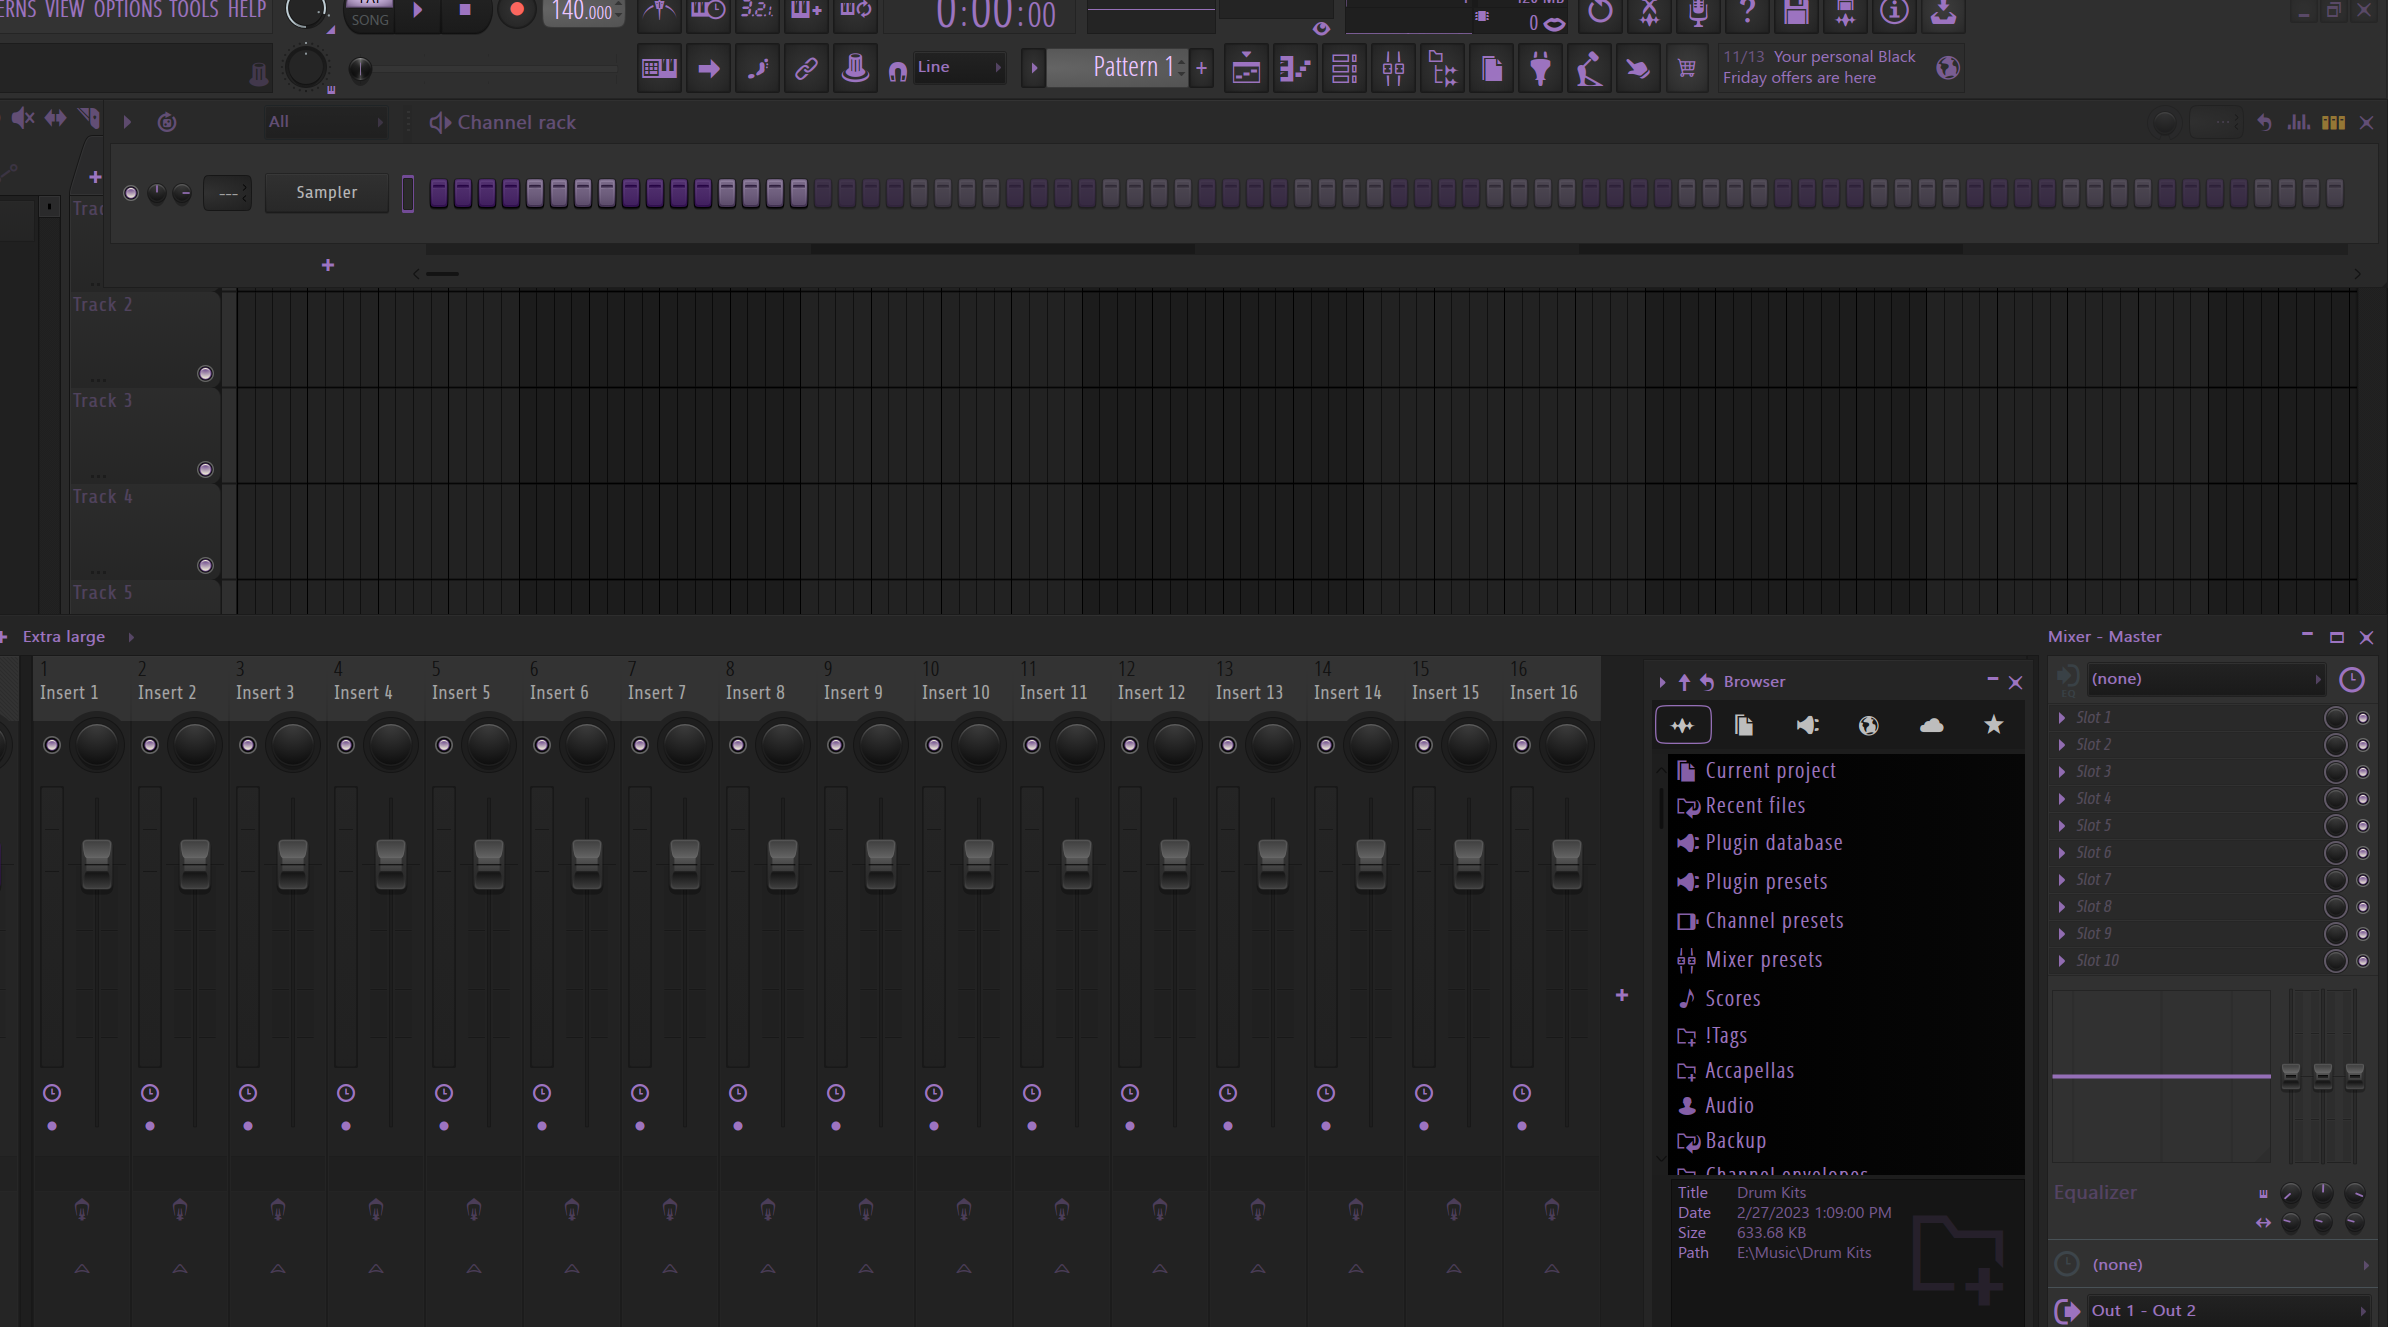Open the Playlist view toolbar icon
Image resolution: width=2388 pixels, height=1327 pixels.
1246,68
